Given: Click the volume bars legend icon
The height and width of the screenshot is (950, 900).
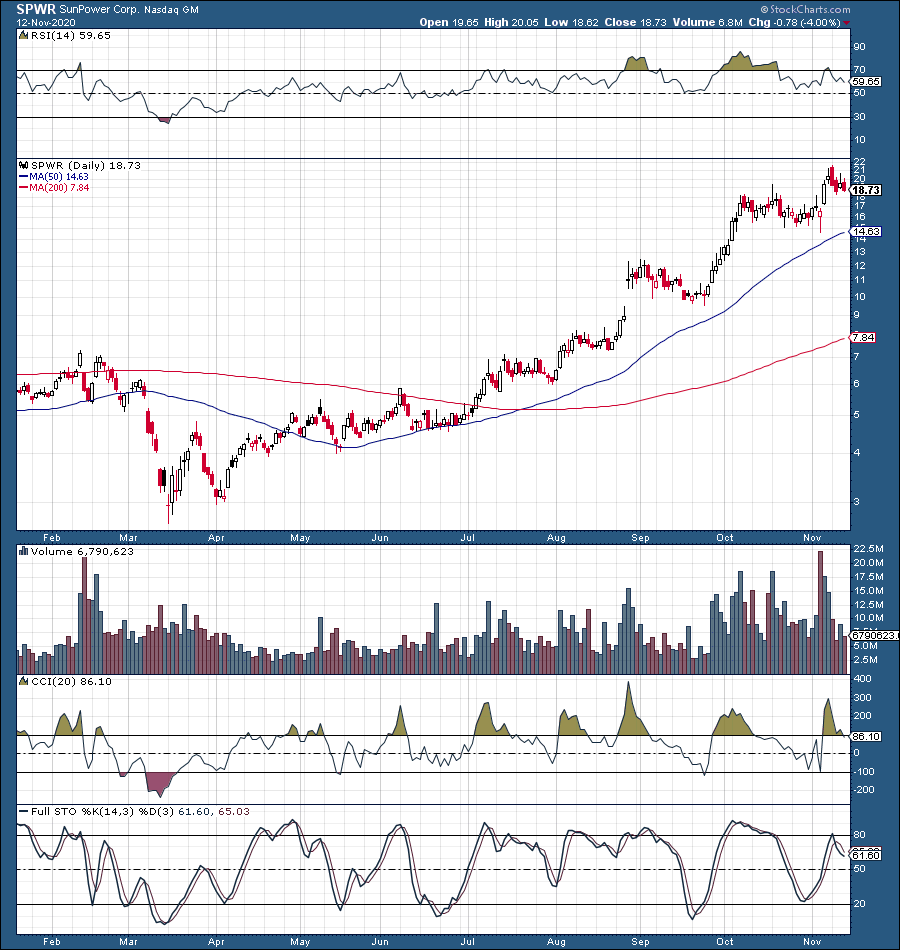Looking at the screenshot, I should tap(24, 551).
